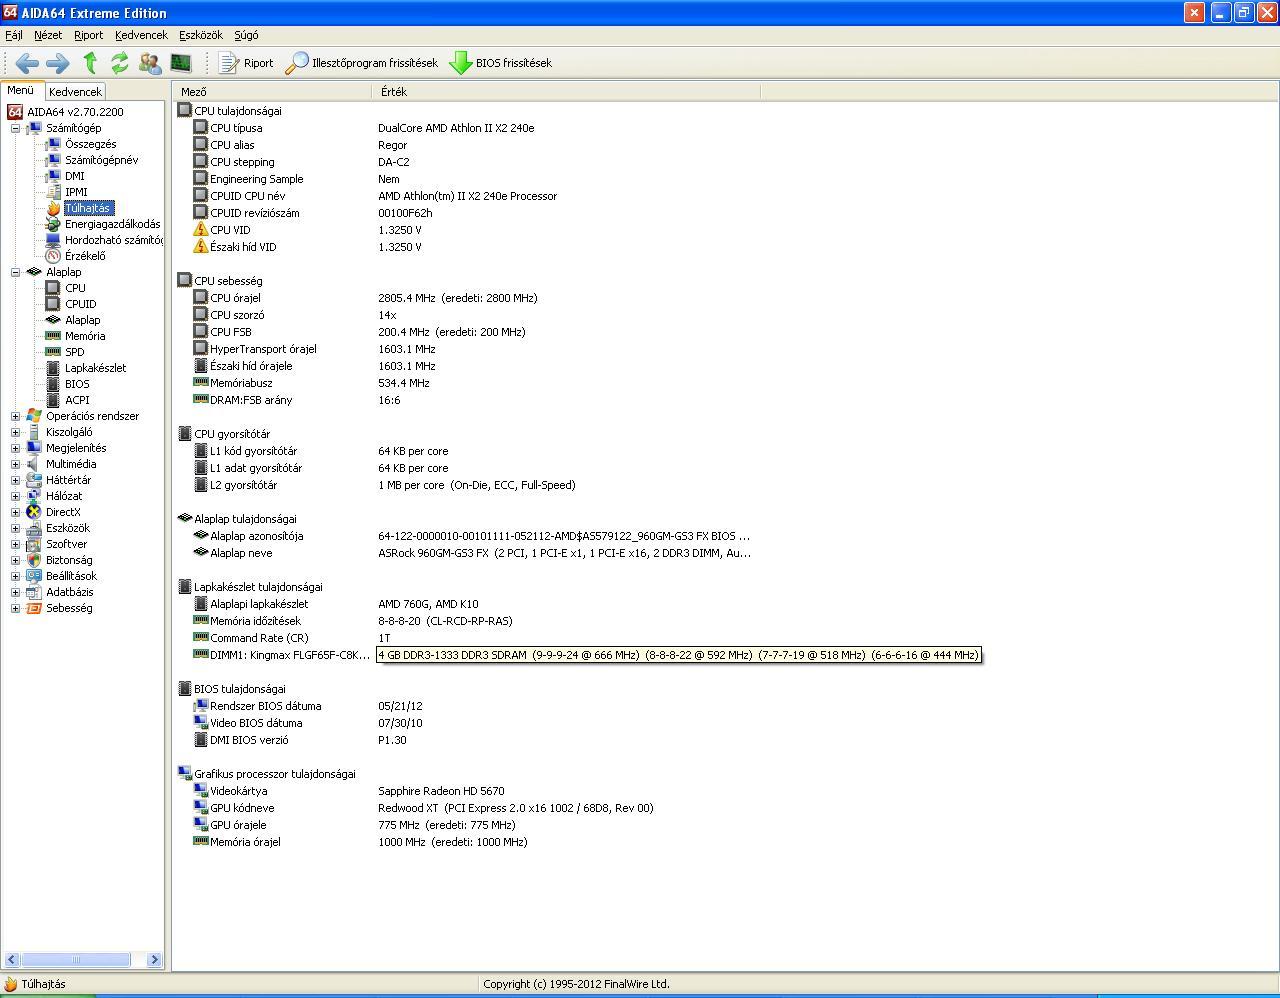Collapse the Számítógép tree node
The image size is (1280, 998).
(x=15, y=128)
